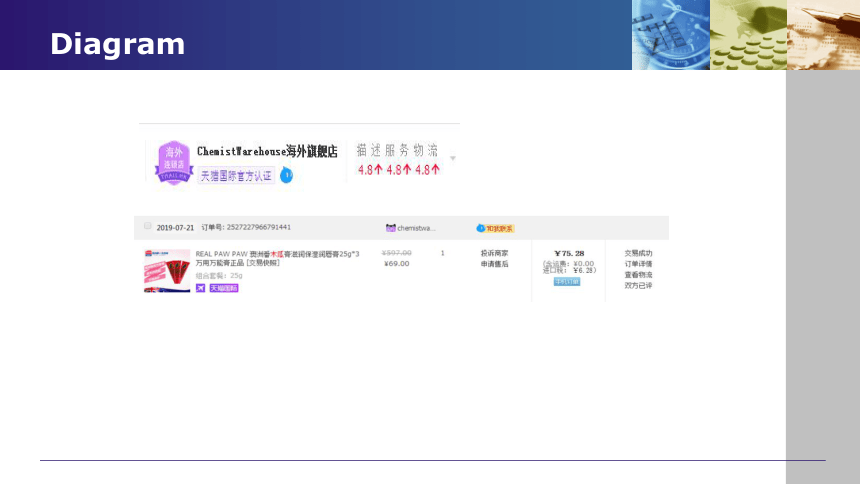This screenshot has height=484, width=860.
Task: Click the coins image in the header
Action: coord(749,35)
